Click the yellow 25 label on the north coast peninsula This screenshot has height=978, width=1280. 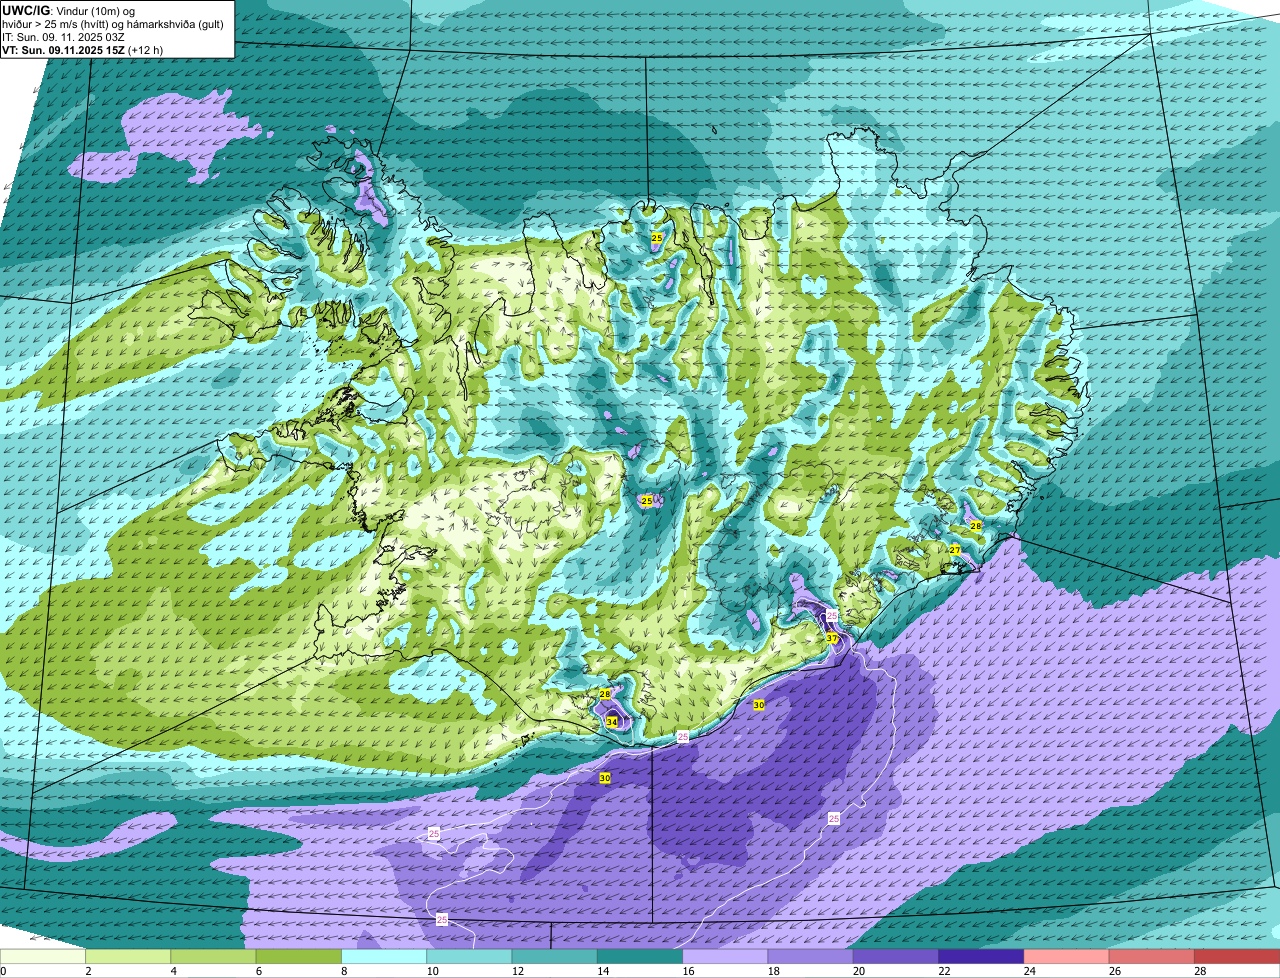pos(657,238)
